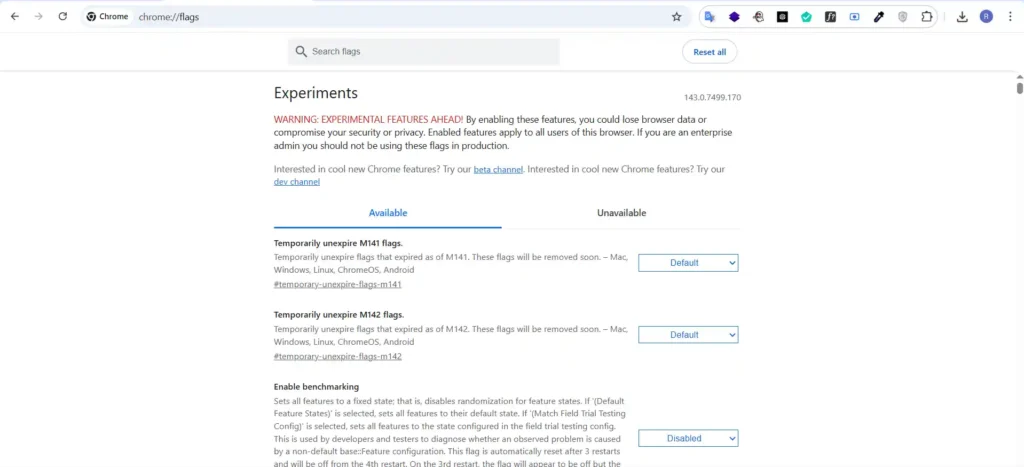Screen dimensions: 1024x467
Task: Navigate back using the back arrow
Action: 14,17
